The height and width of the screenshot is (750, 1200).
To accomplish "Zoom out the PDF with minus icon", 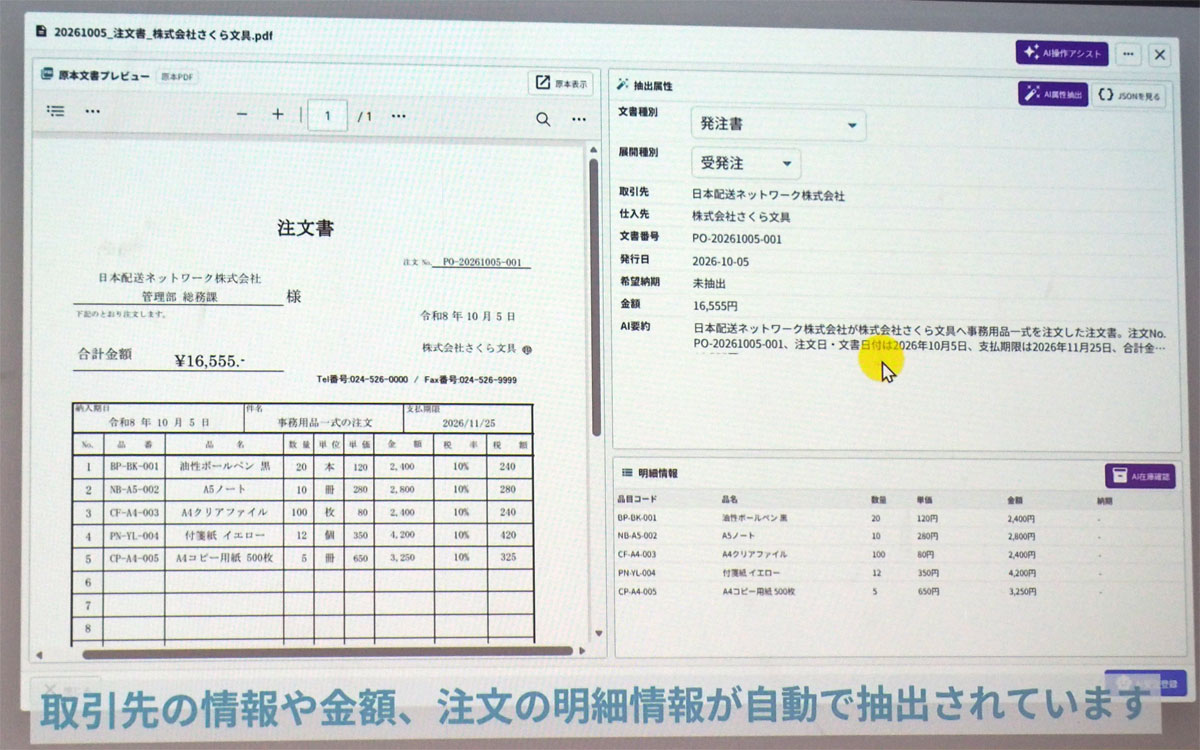I will pyautogui.click(x=241, y=115).
